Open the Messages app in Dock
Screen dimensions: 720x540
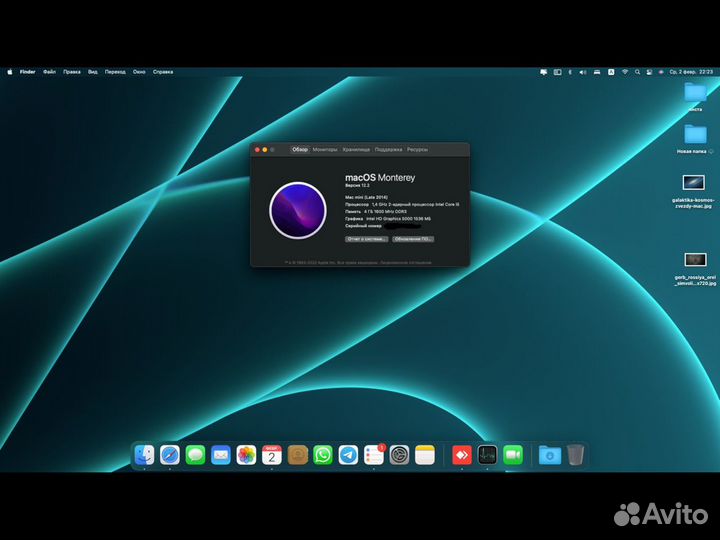click(195, 455)
